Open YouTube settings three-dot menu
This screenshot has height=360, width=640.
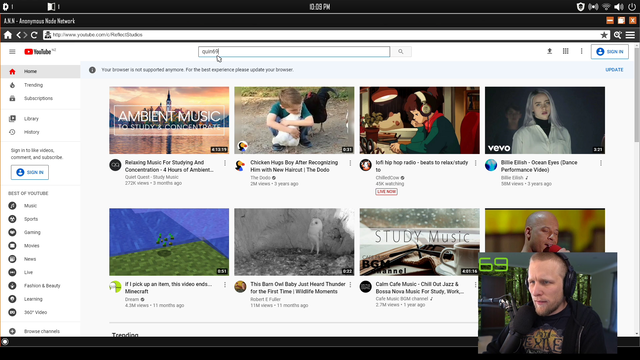click(x=581, y=51)
